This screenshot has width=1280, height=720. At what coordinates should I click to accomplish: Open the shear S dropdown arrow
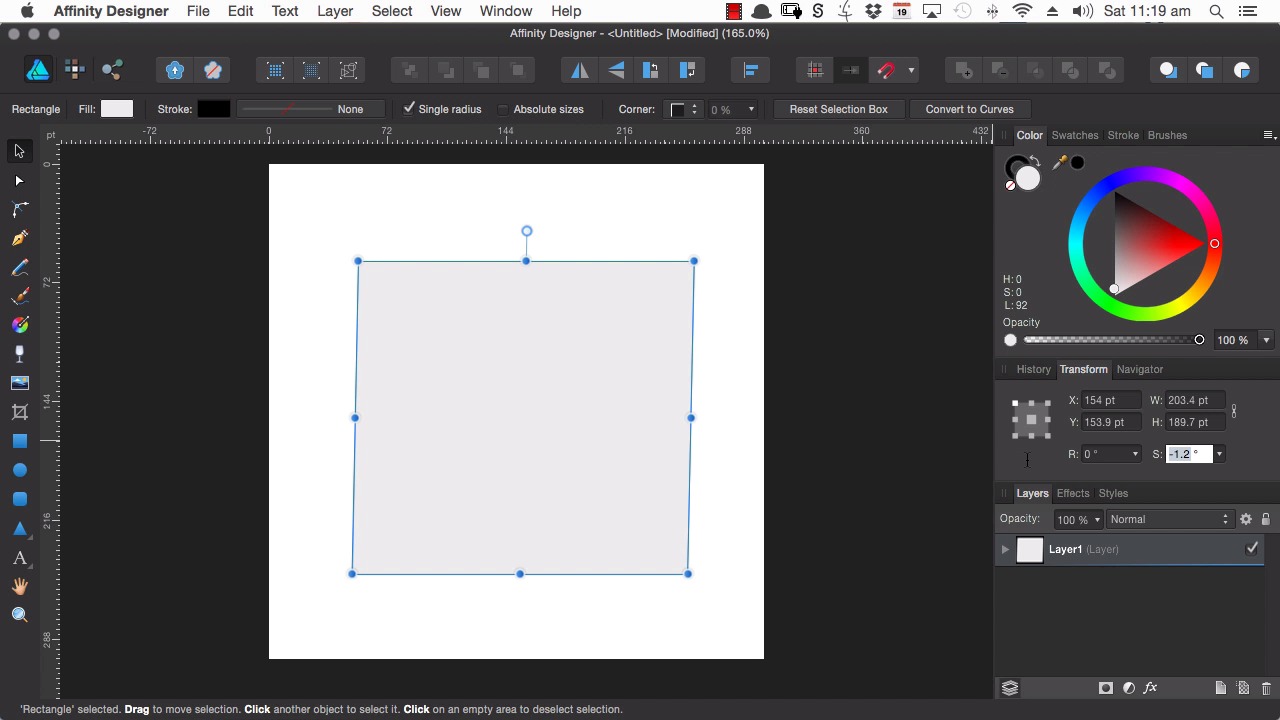point(1219,454)
